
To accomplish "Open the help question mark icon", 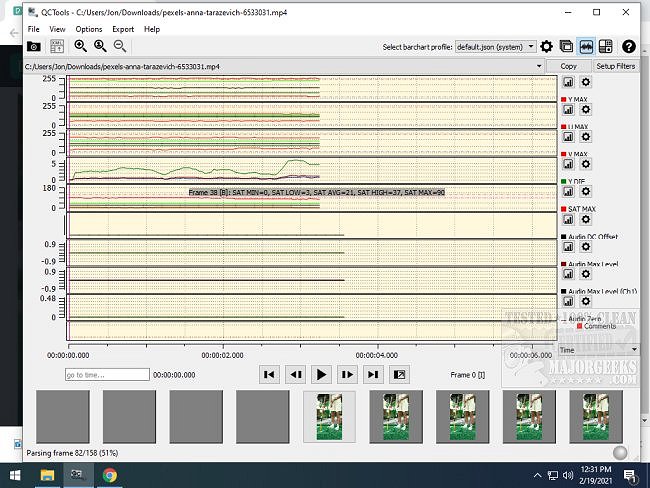I will pyautogui.click(x=628, y=46).
